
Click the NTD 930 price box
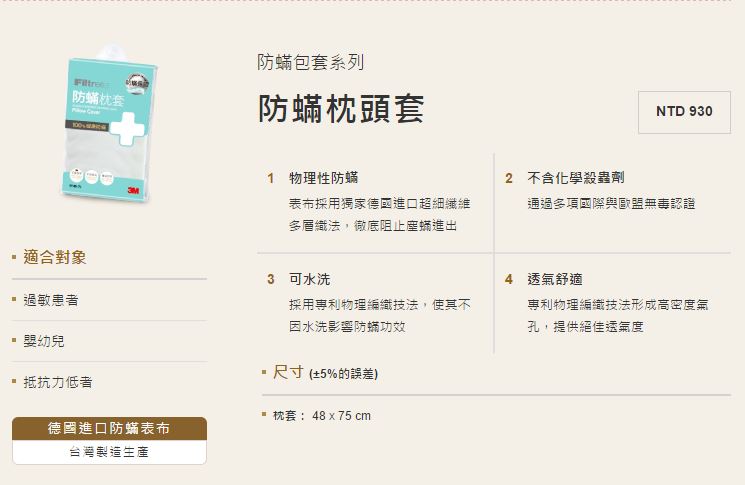[x=684, y=112]
